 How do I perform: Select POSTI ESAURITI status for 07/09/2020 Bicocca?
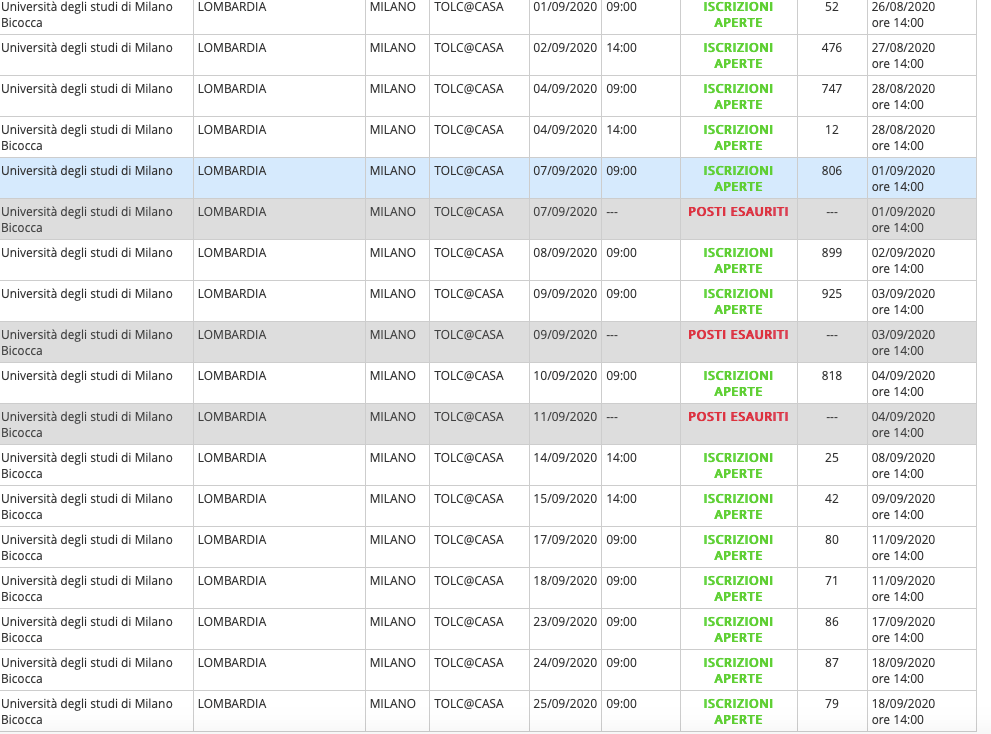pos(738,212)
